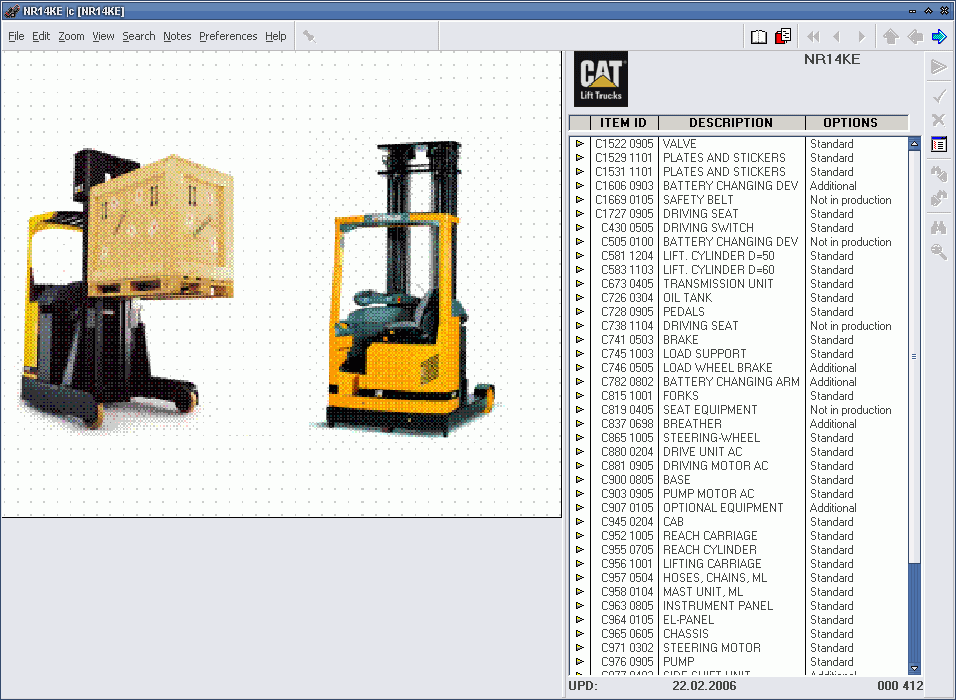Sort list by the DESCRIPTION column header
This screenshot has width=956, height=700.
coord(731,122)
